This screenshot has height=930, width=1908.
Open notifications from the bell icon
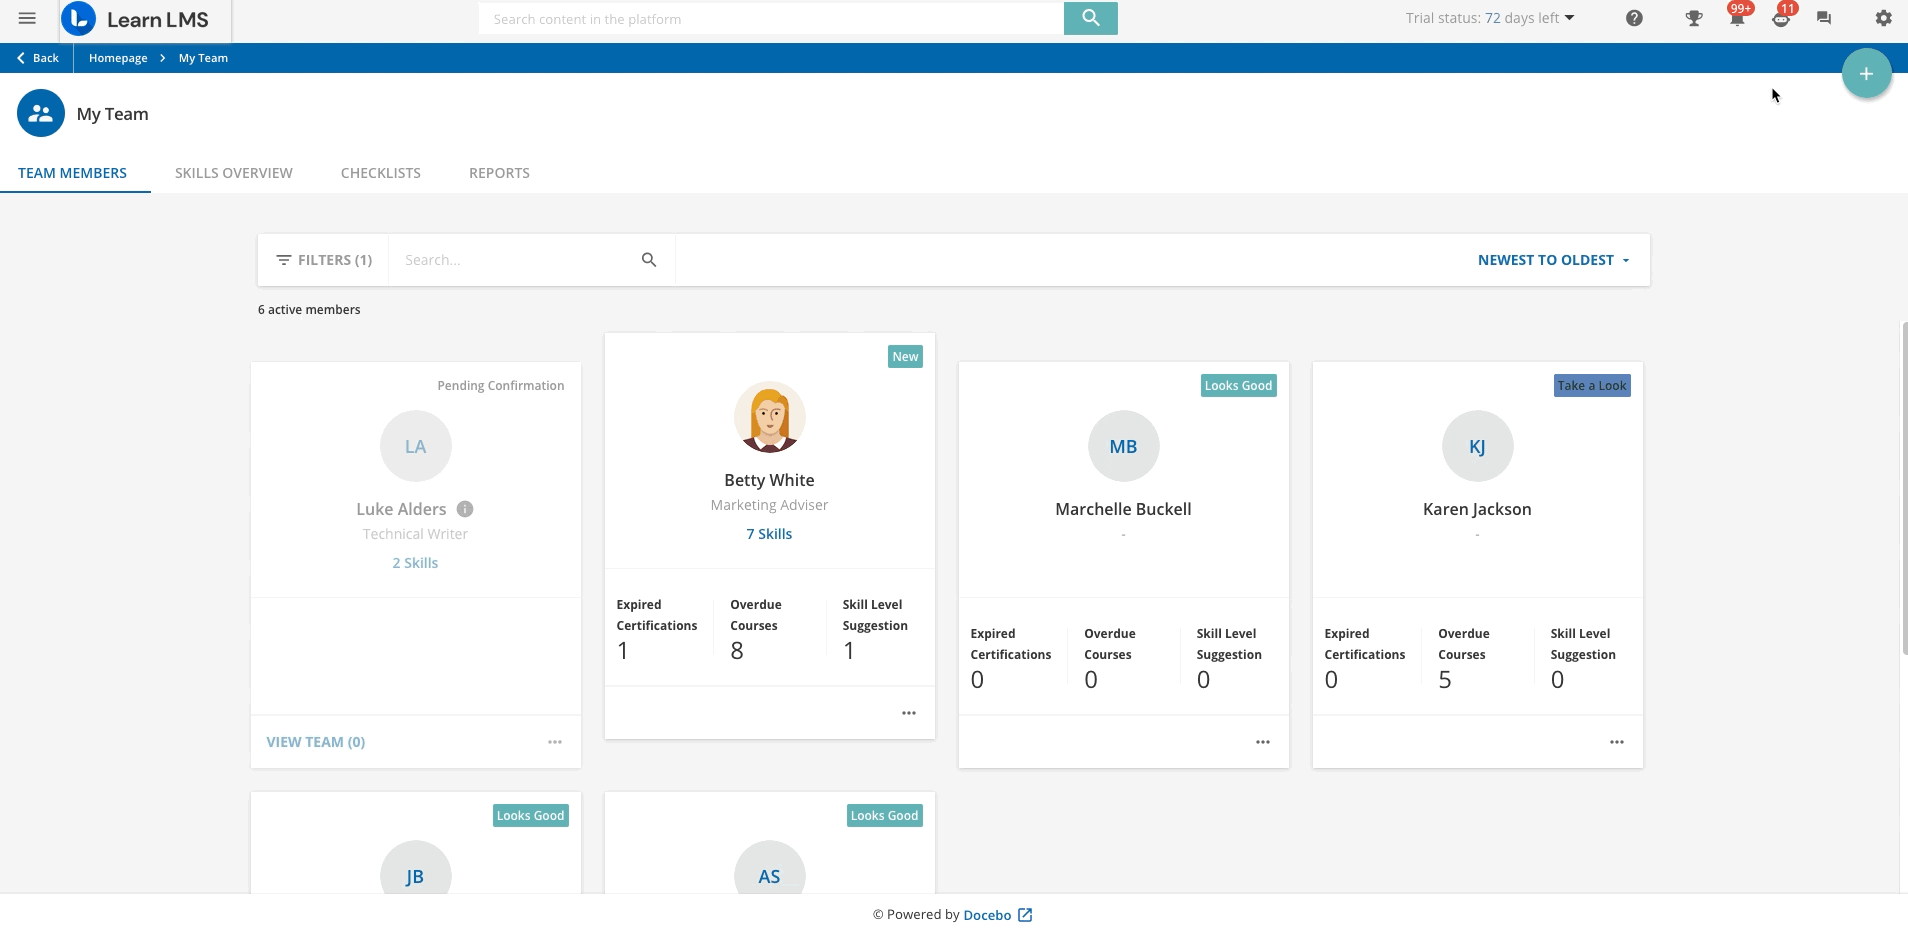[x=1738, y=20]
